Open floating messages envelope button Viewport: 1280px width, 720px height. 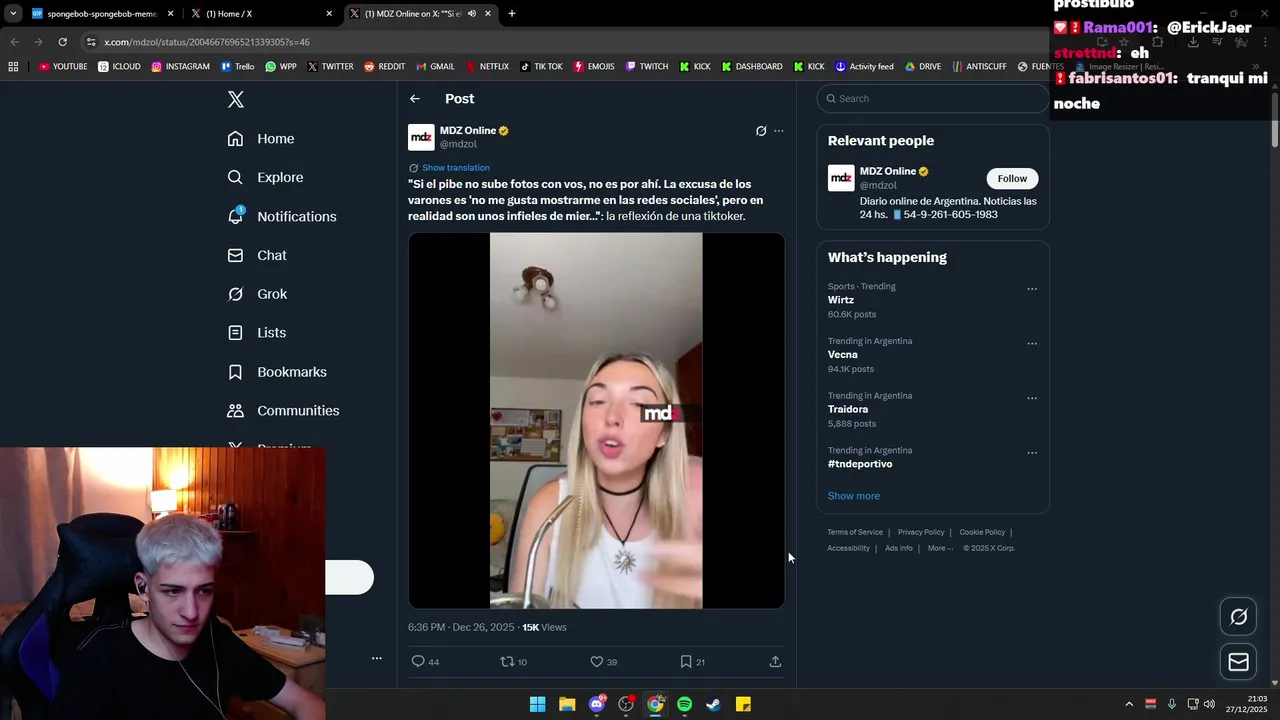(x=1238, y=662)
